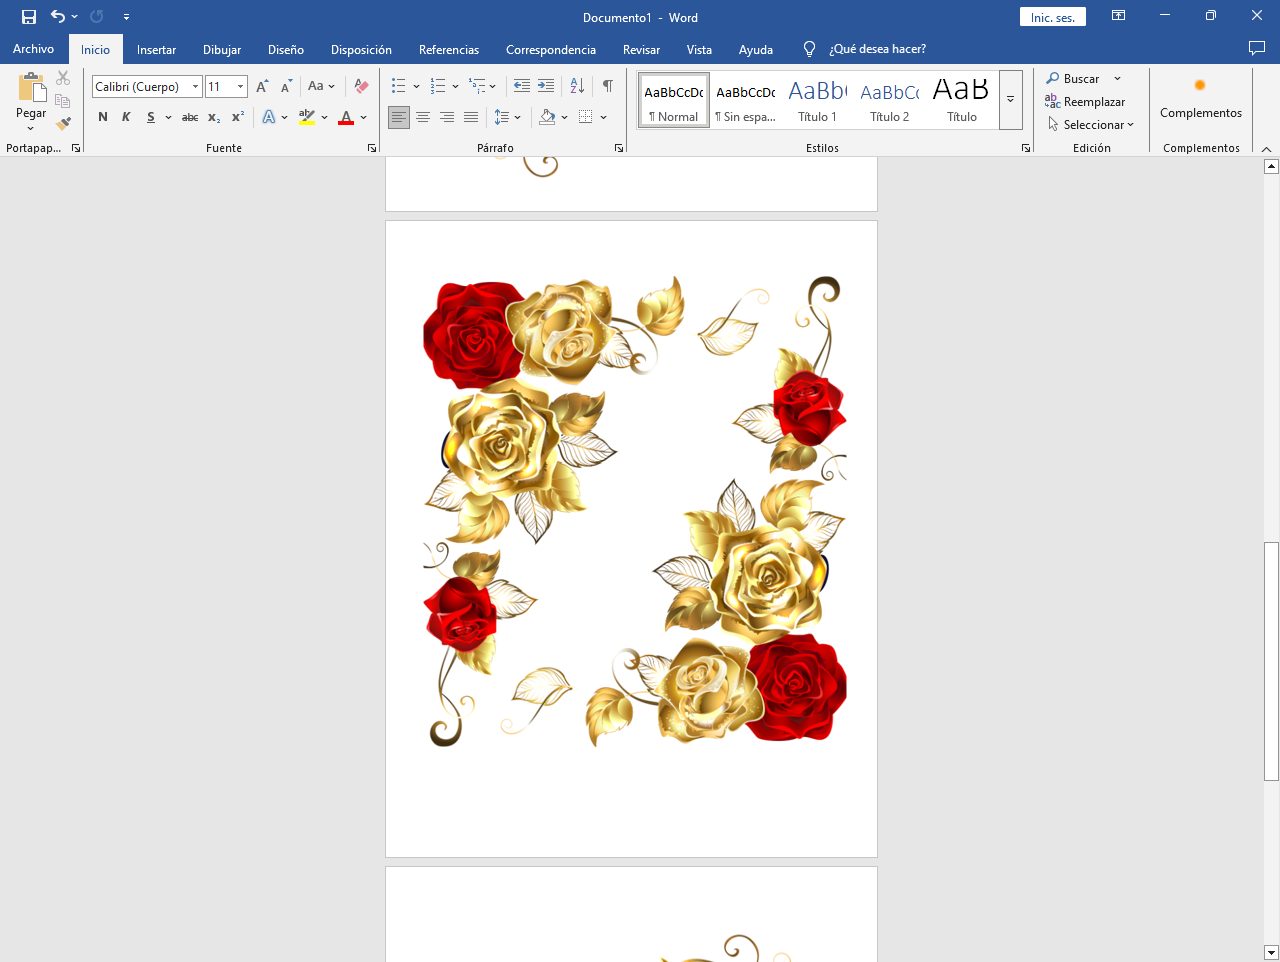Increase indent with the indent icon
The width and height of the screenshot is (1280, 962).
click(x=546, y=87)
